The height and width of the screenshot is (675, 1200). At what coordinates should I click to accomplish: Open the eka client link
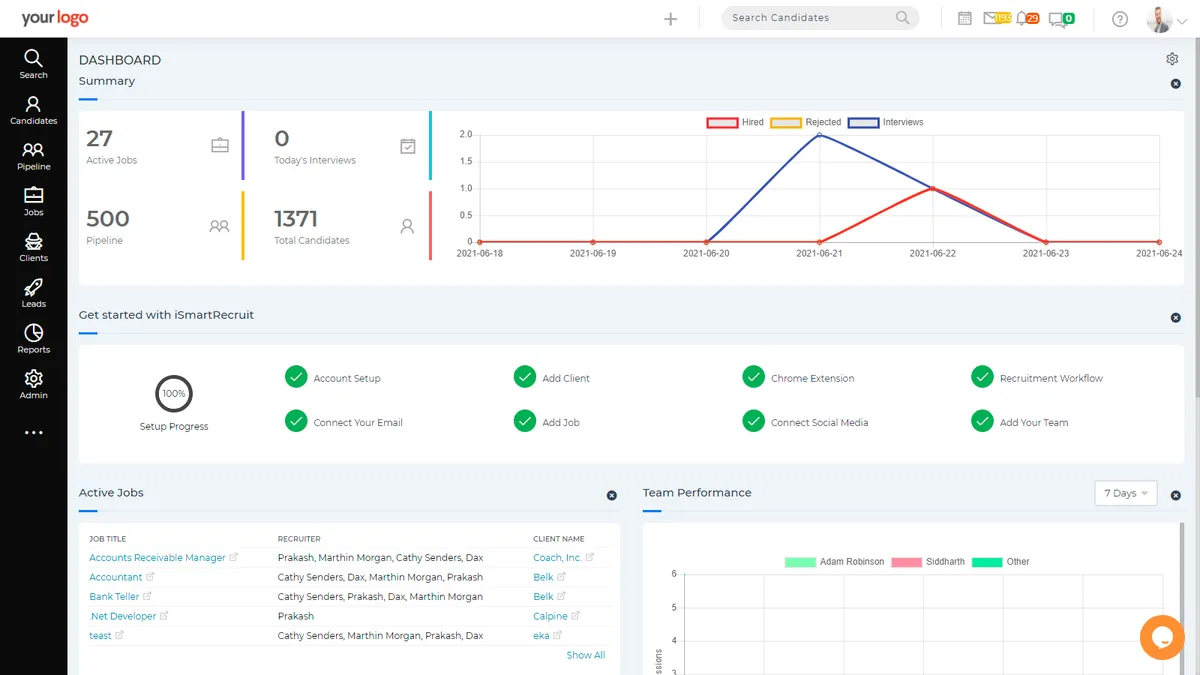tap(541, 636)
